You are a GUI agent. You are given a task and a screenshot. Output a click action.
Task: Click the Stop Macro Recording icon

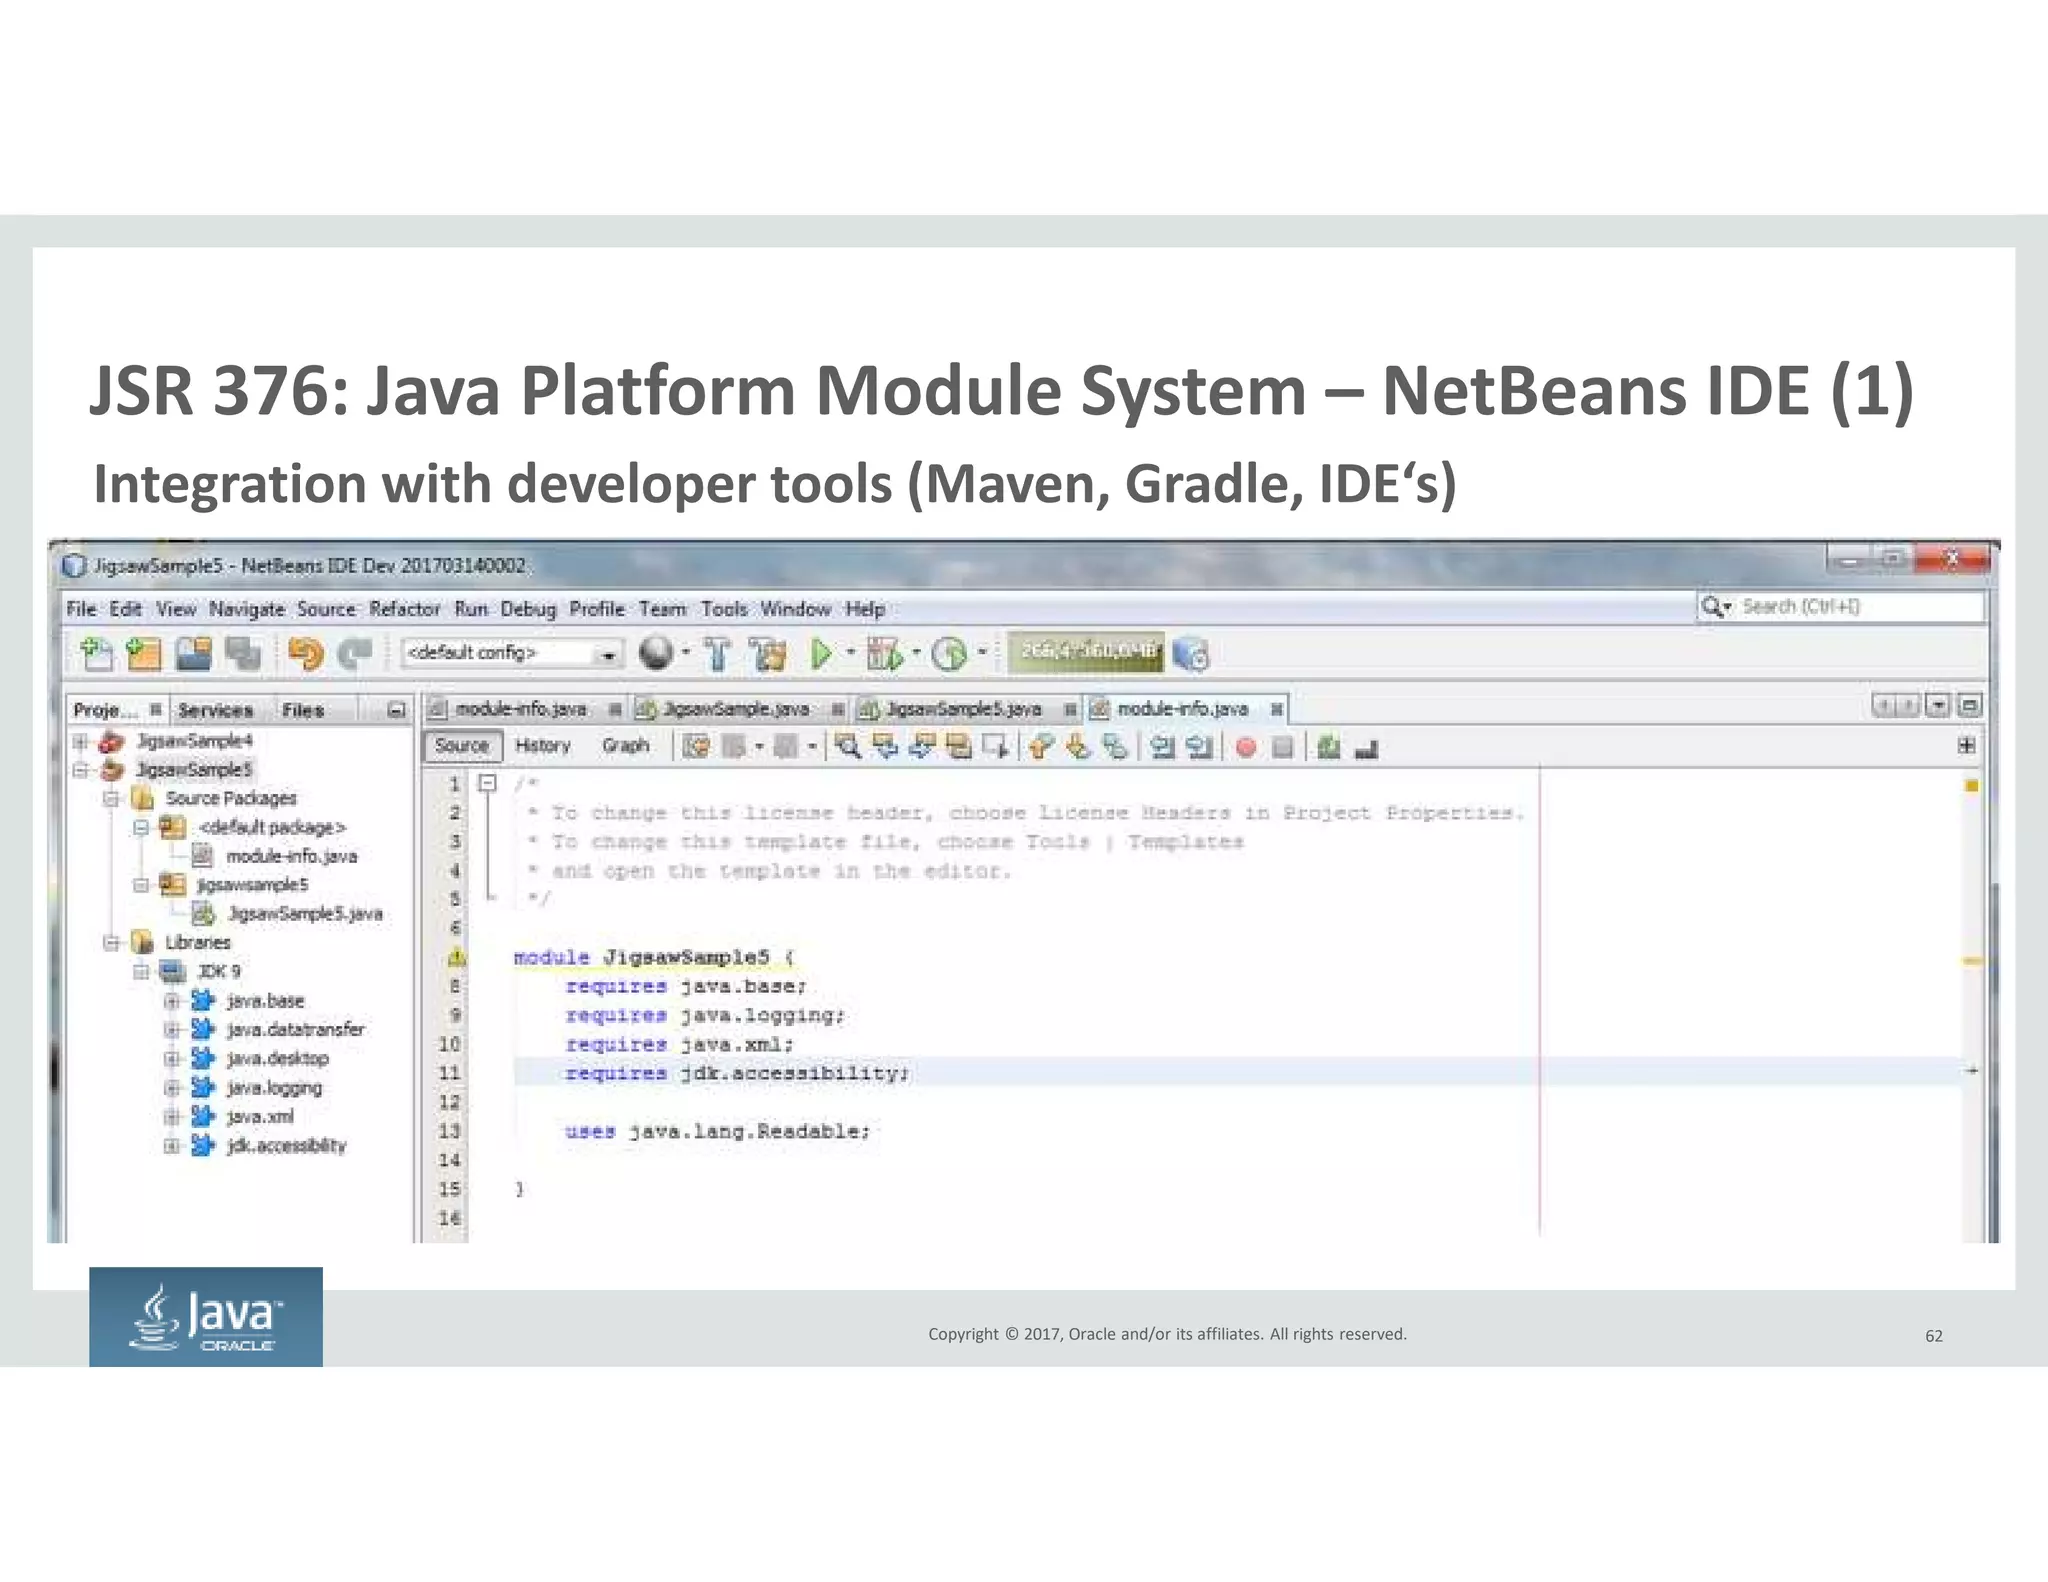[1282, 747]
